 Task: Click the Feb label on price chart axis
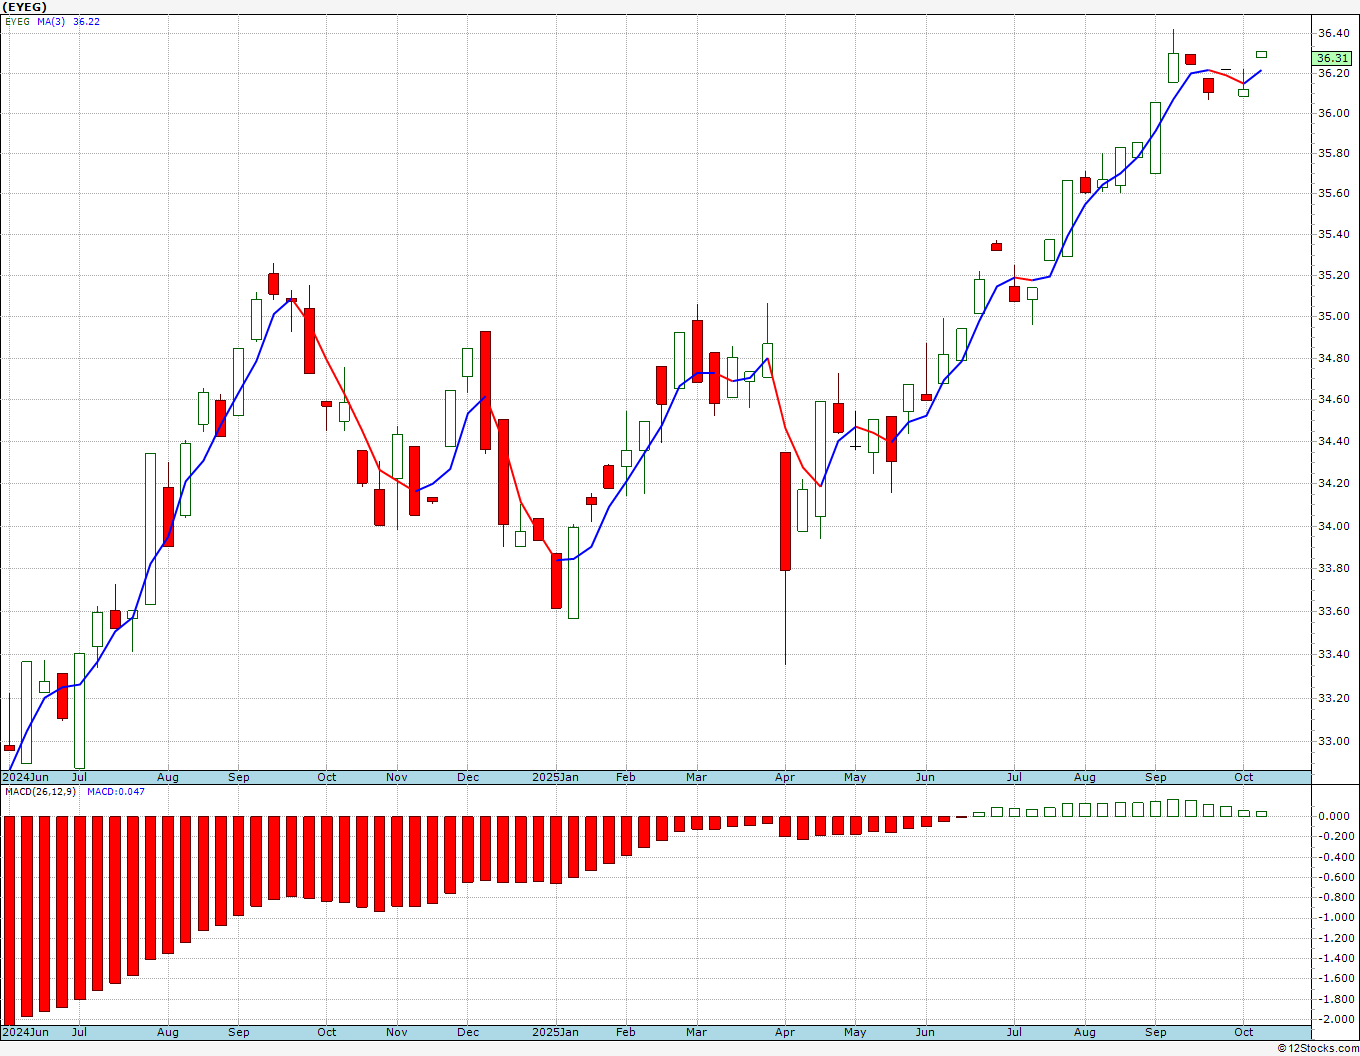pos(626,777)
